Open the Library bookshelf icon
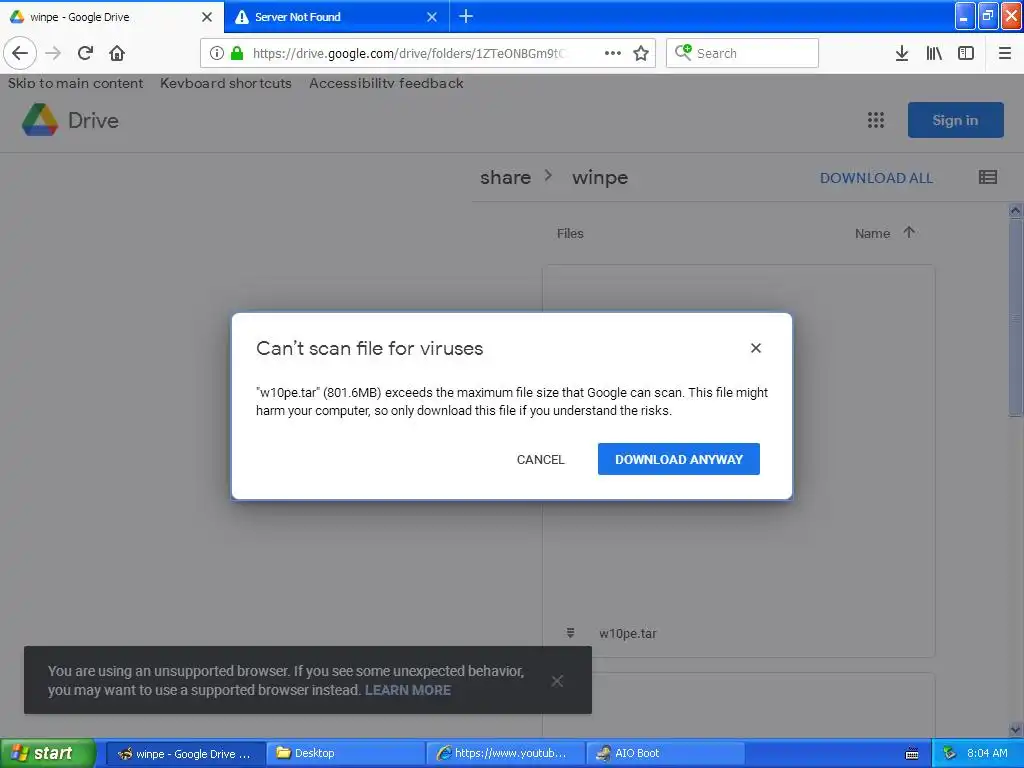This screenshot has height=768, width=1024. click(934, 53)
